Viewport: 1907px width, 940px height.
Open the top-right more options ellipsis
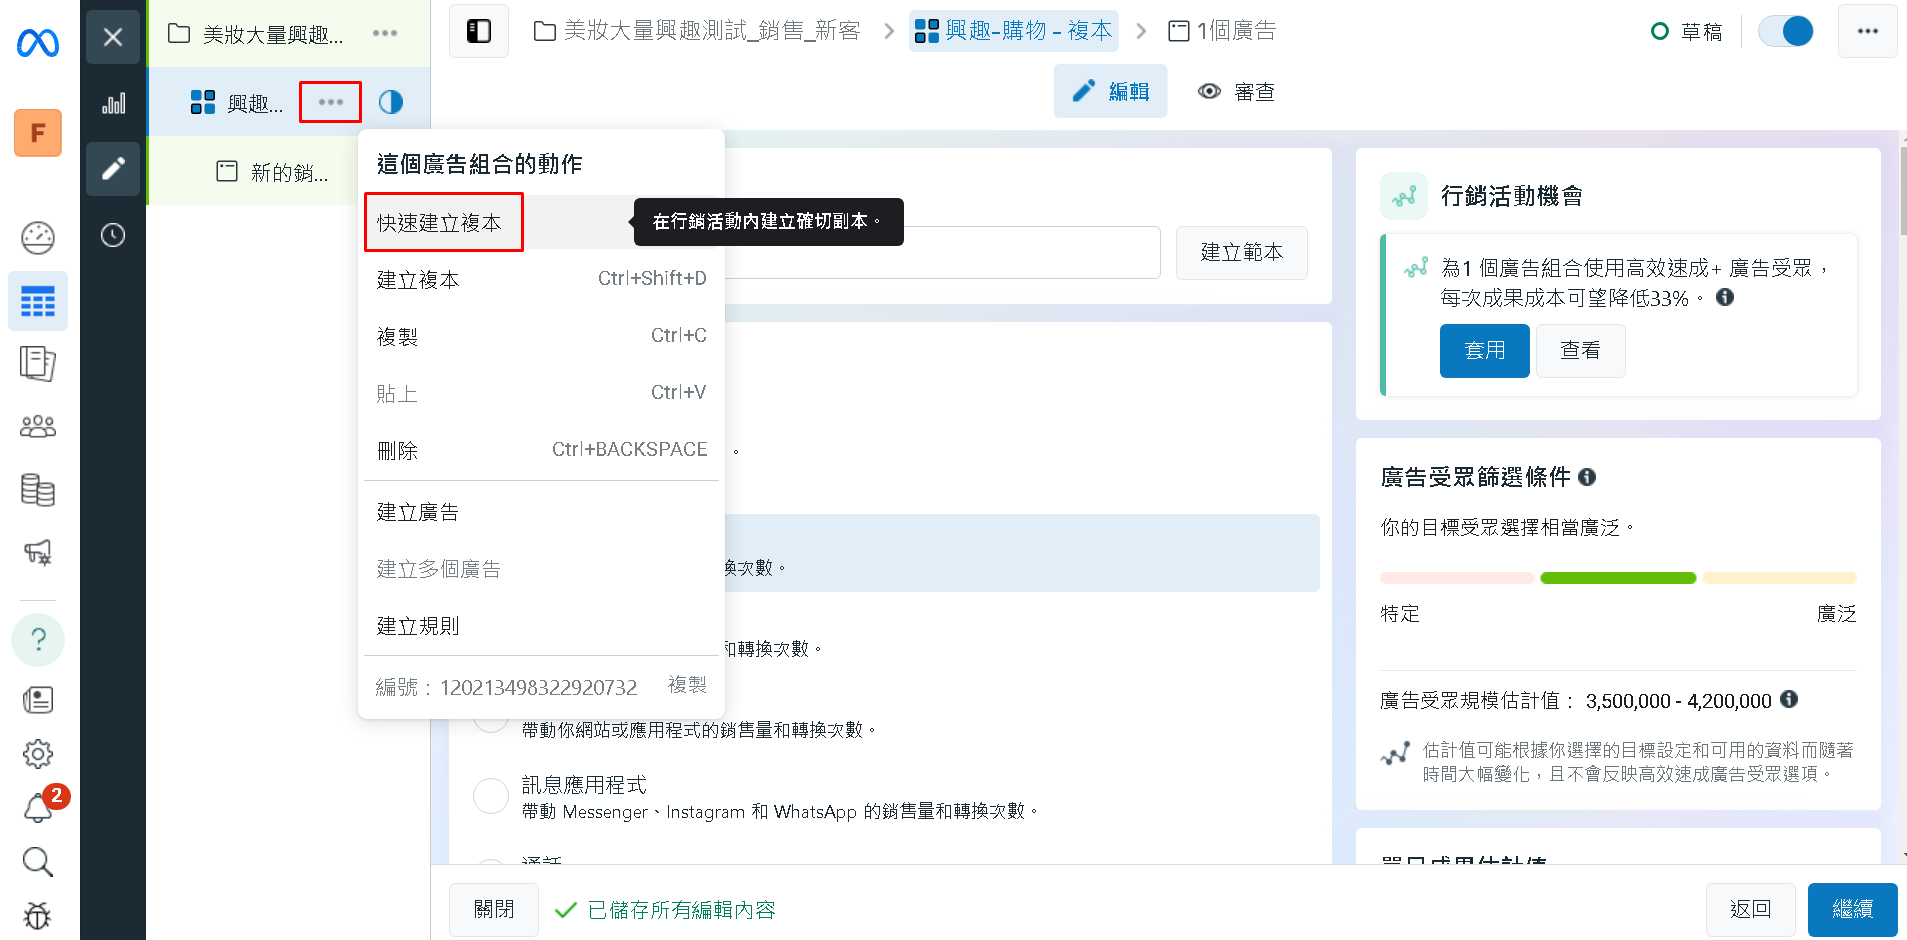tap(1867, 31)
